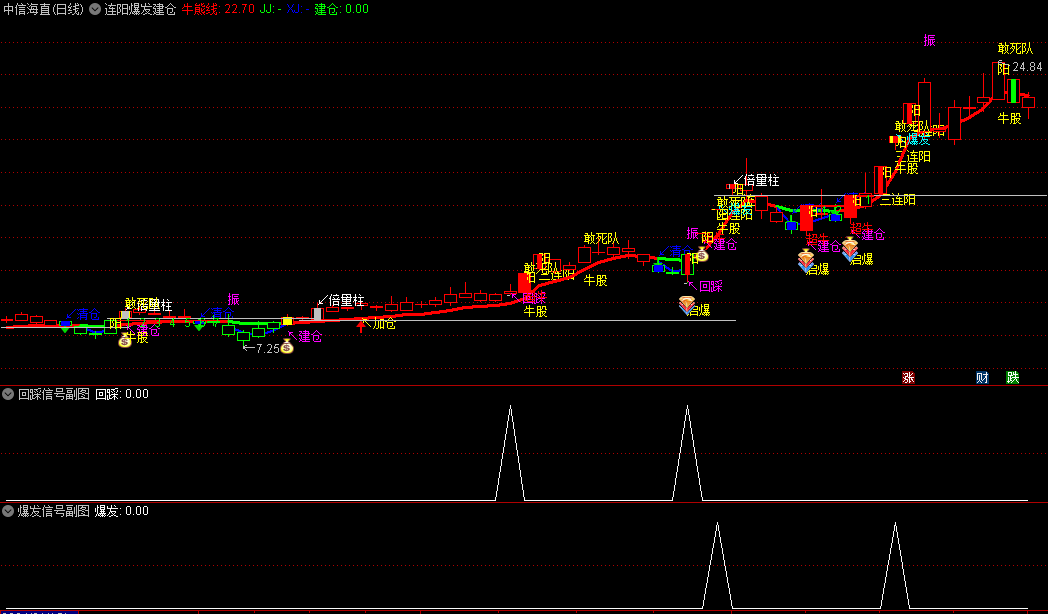Click the yellow candle above 建仓 arrow
This screenshot has width=1048, height=614.
pyautogui.click(x=287, y=321)
